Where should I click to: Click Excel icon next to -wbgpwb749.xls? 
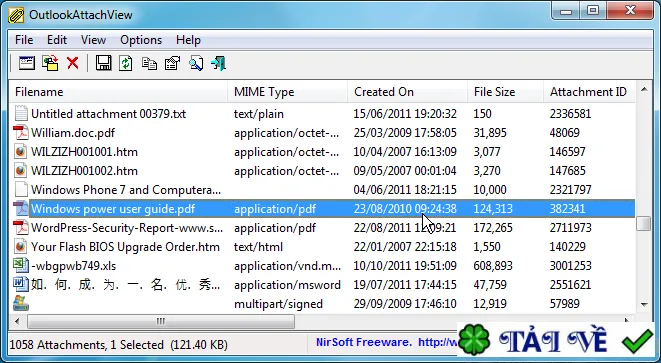tap(21, 266)
